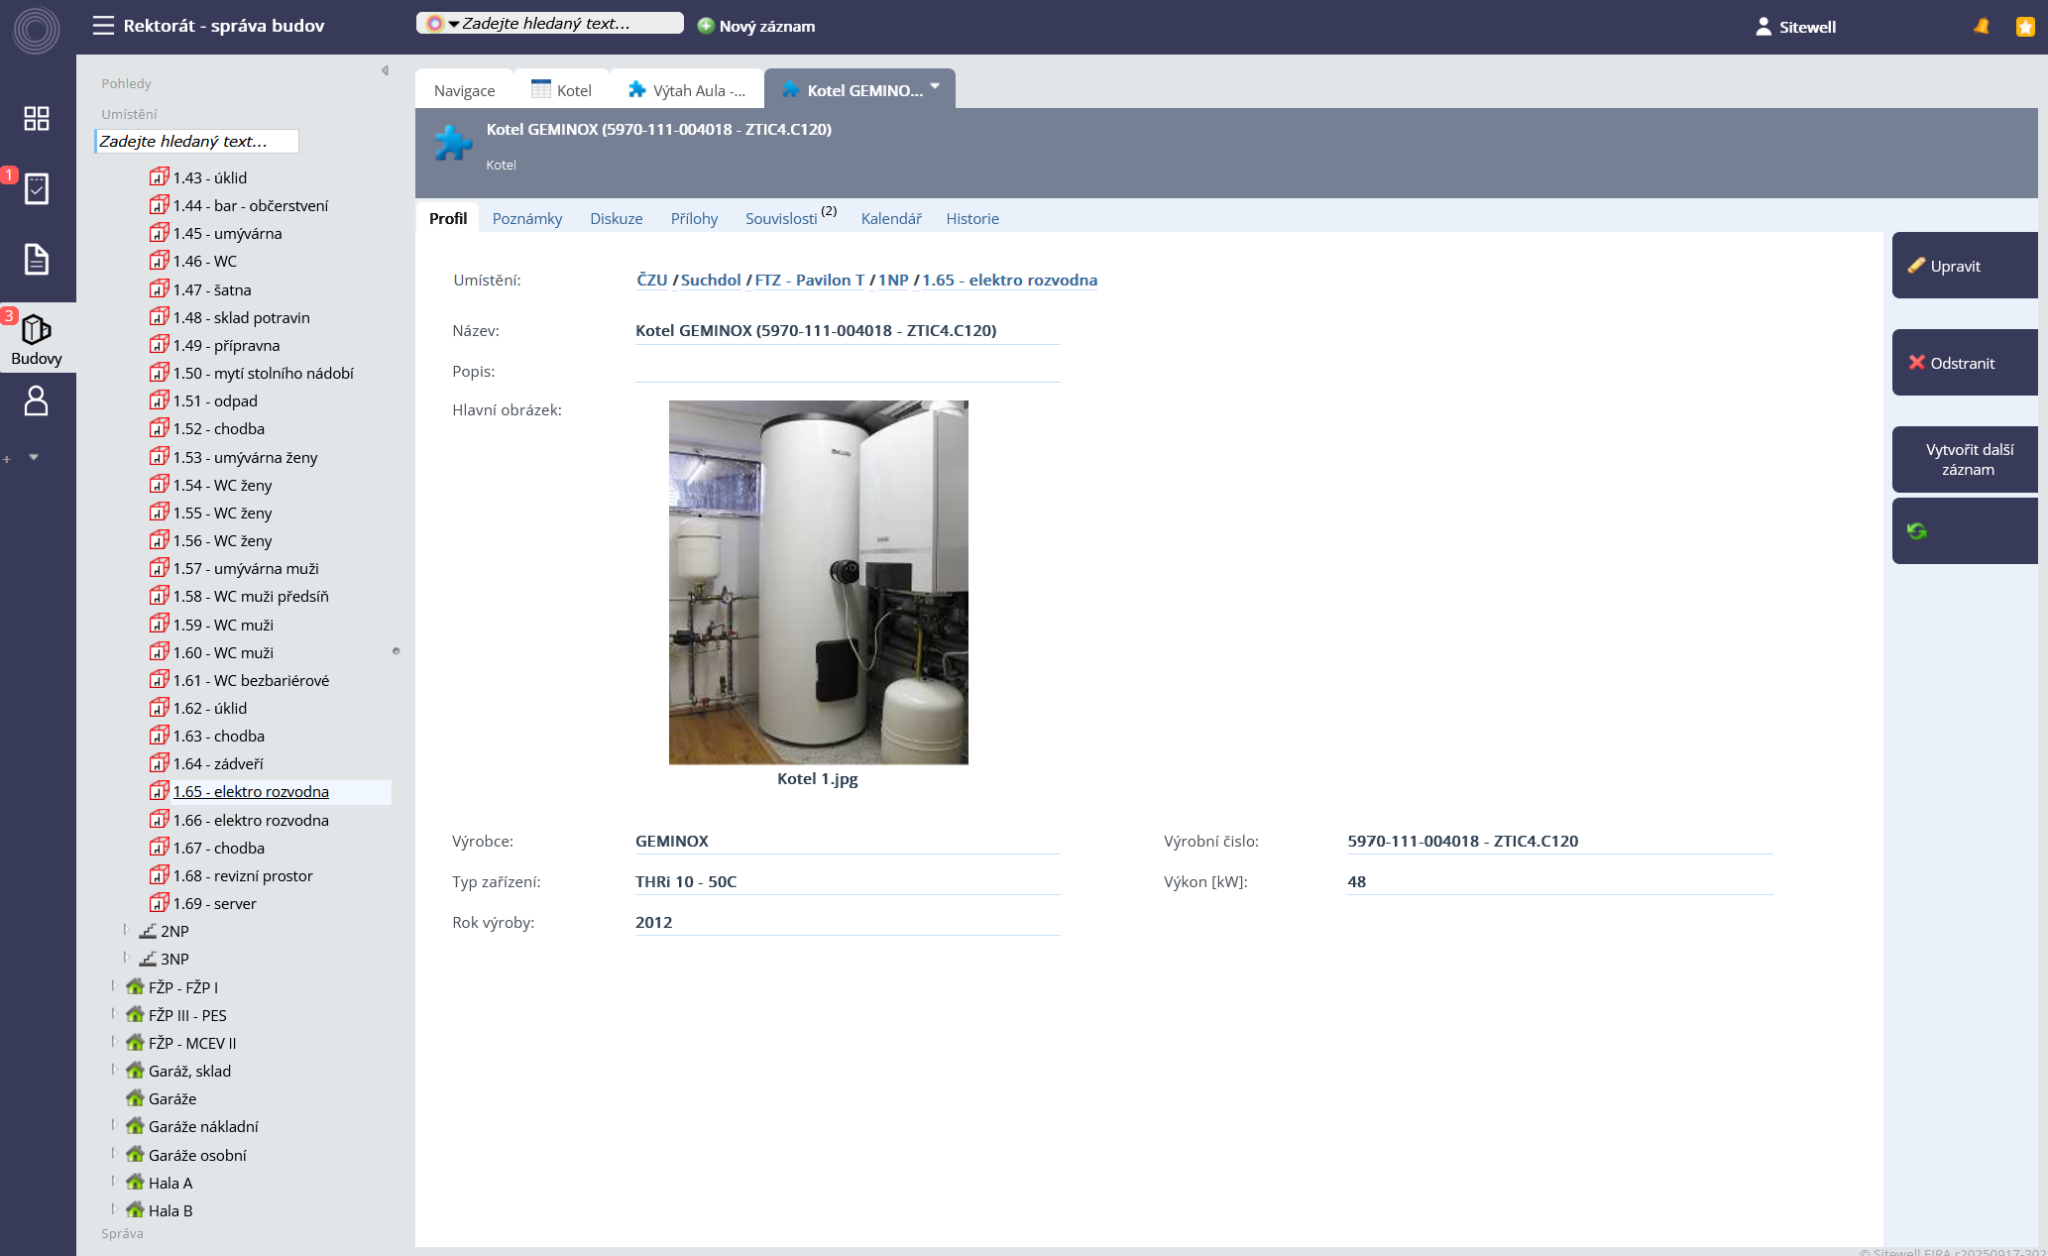Open FTZ - Pavilon T breadcrumb link
The width and height of the screenshot is (2048, 1256).
(x=809, y=280)
